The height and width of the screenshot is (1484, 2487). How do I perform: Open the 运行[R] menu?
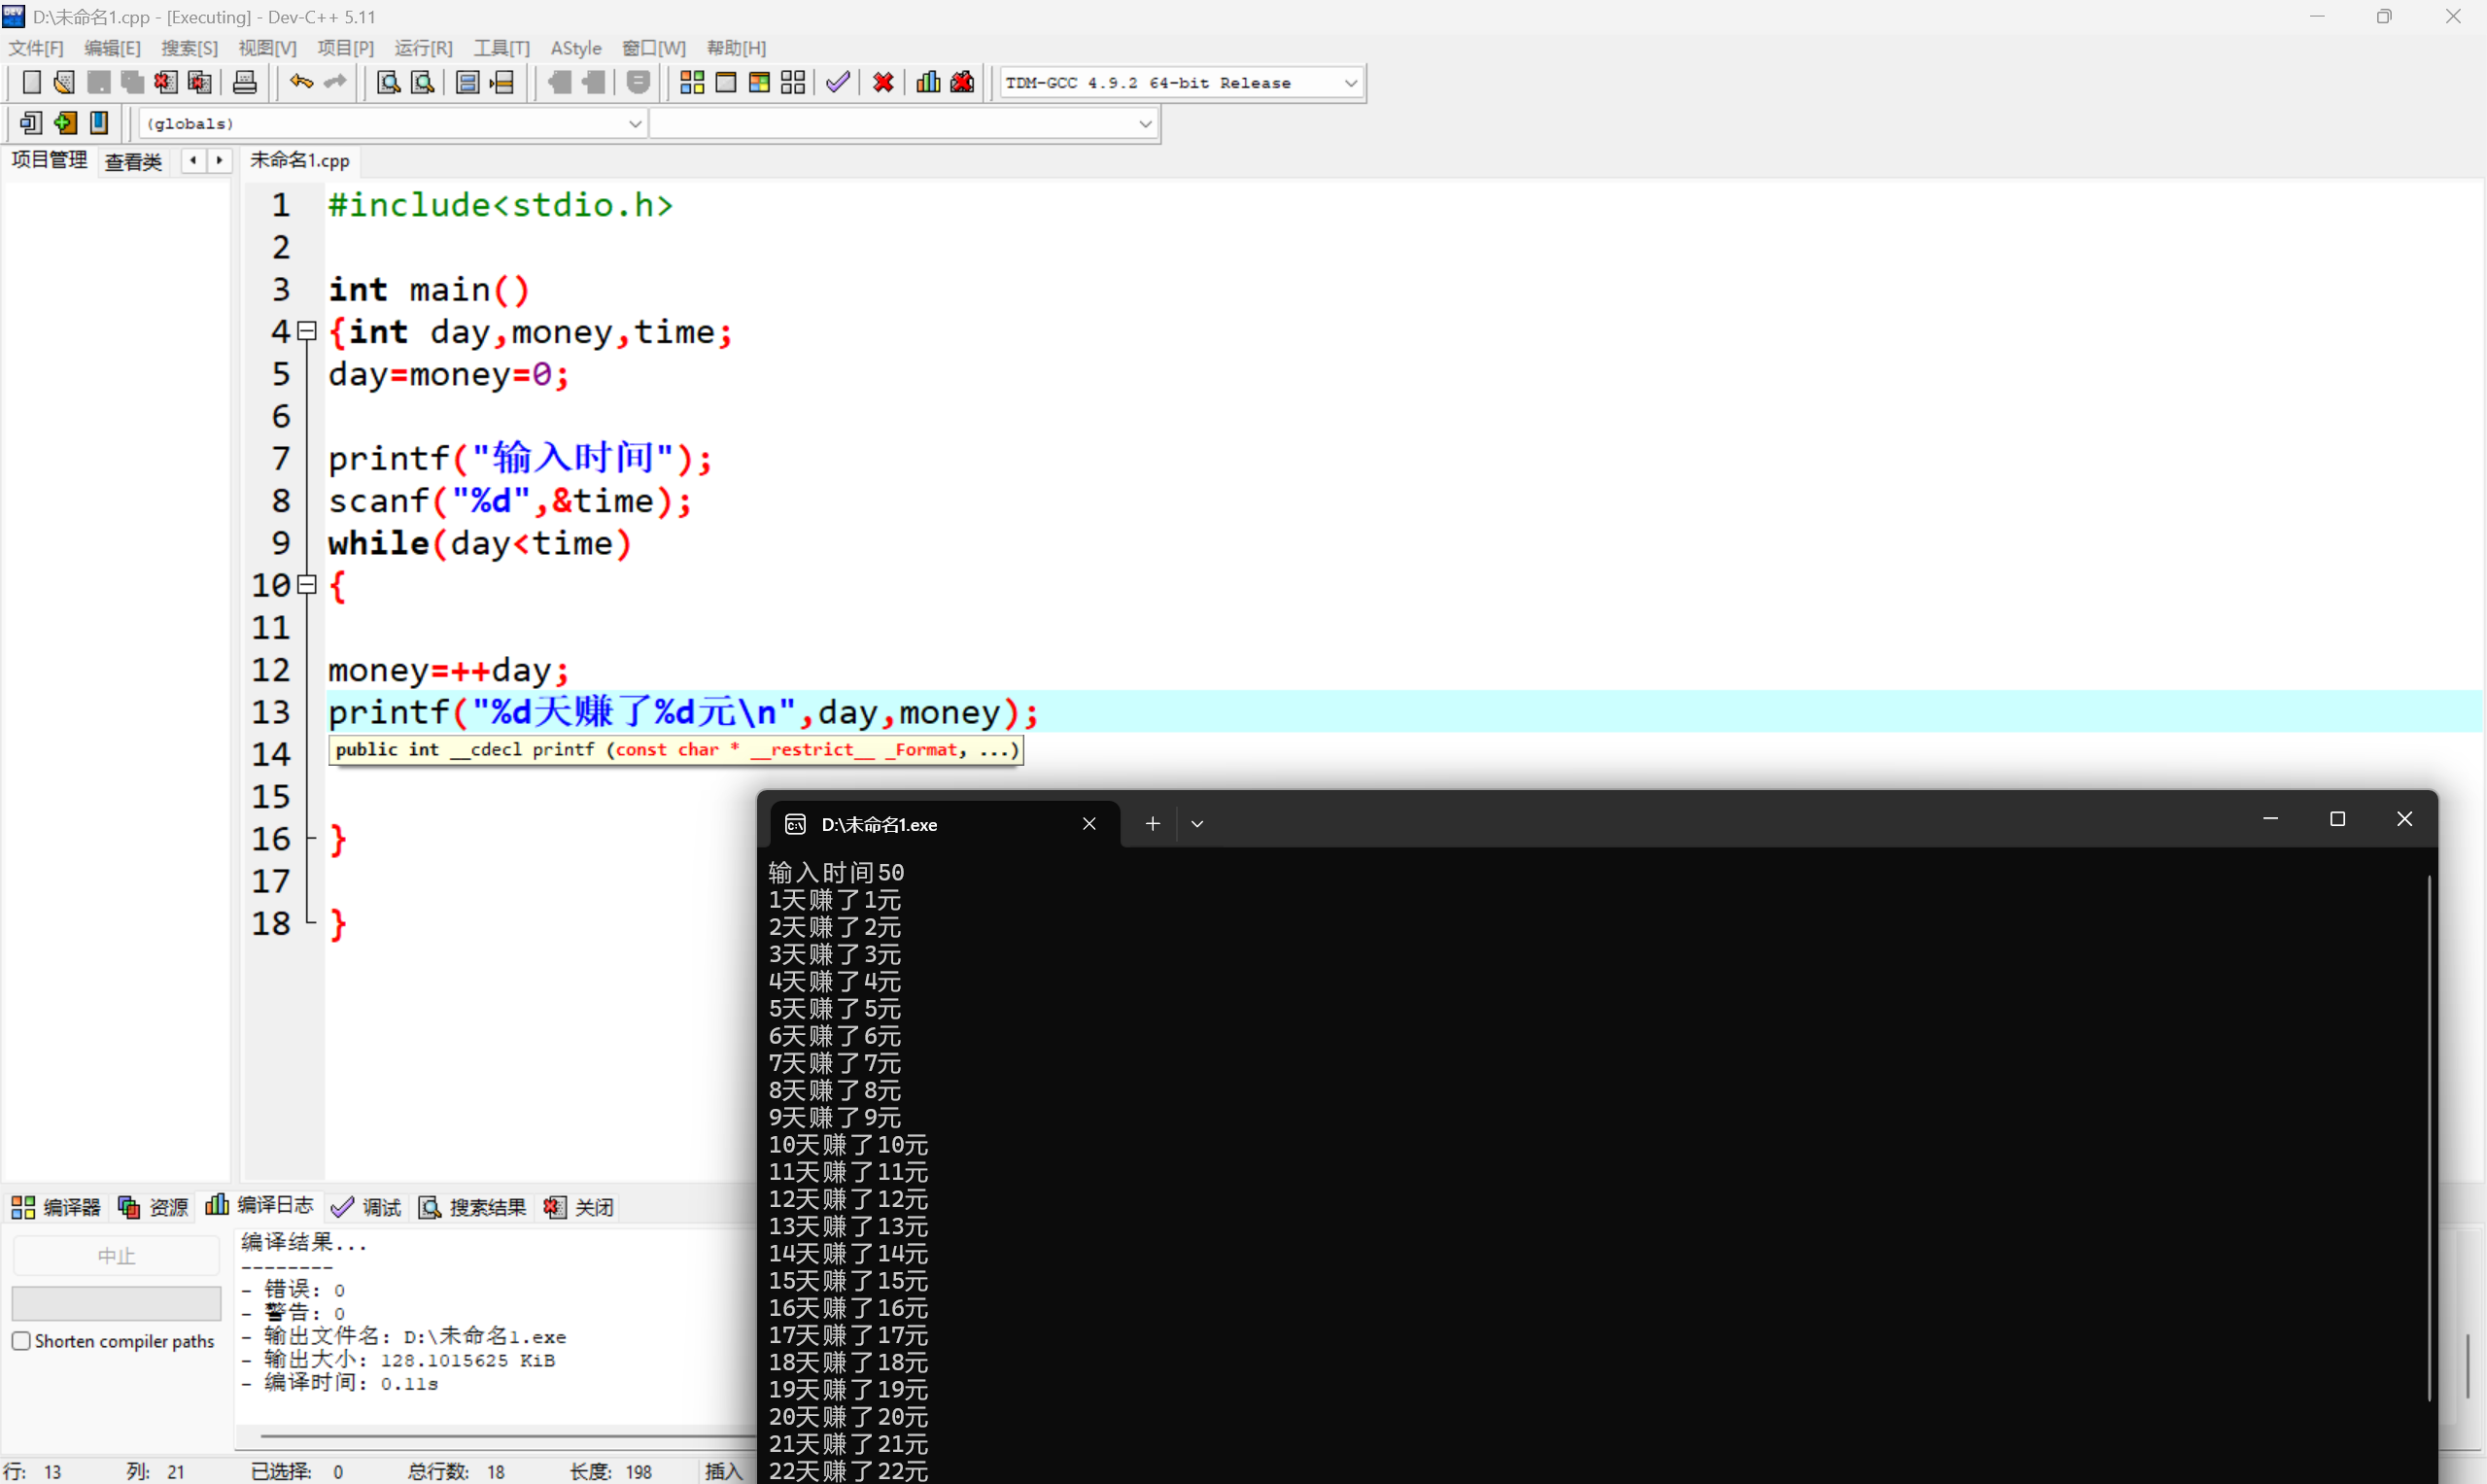pos(422,48)
